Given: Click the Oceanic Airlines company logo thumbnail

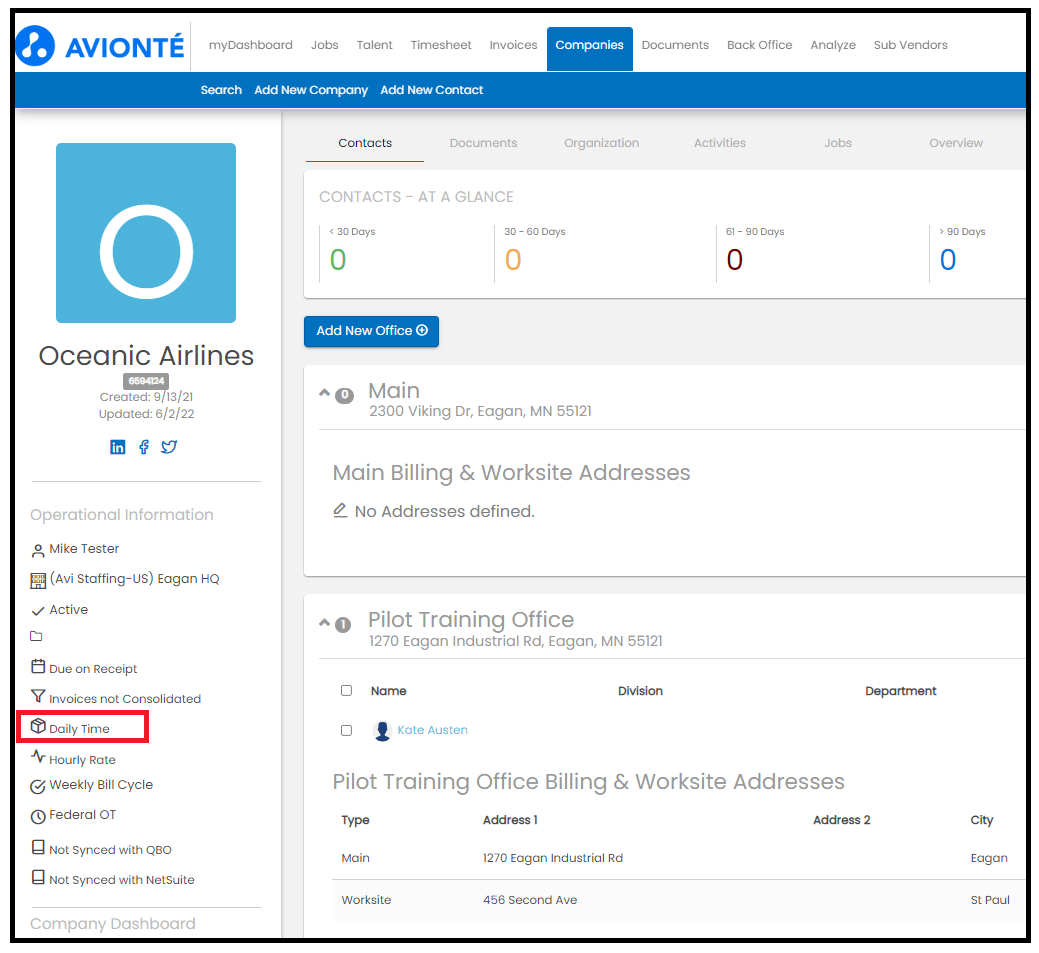Looking at the screenshot, I should pyautogui.click(x=146, y=233).
